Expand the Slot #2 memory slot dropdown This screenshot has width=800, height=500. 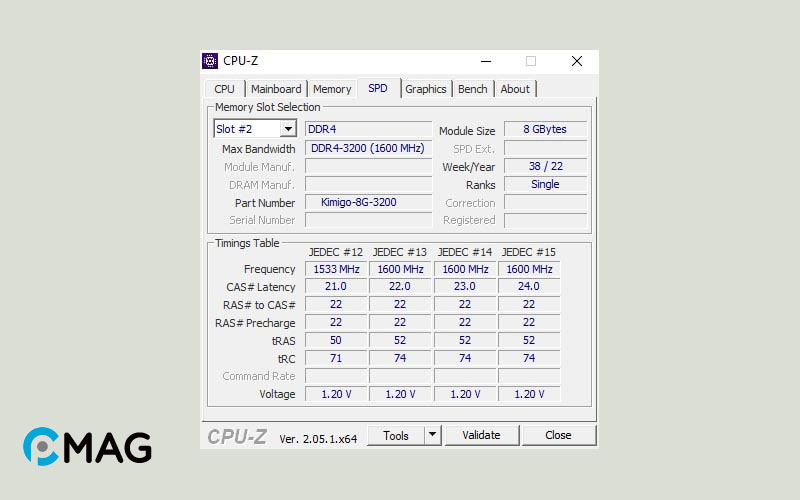pyautogui.click(x=288, y=129)
